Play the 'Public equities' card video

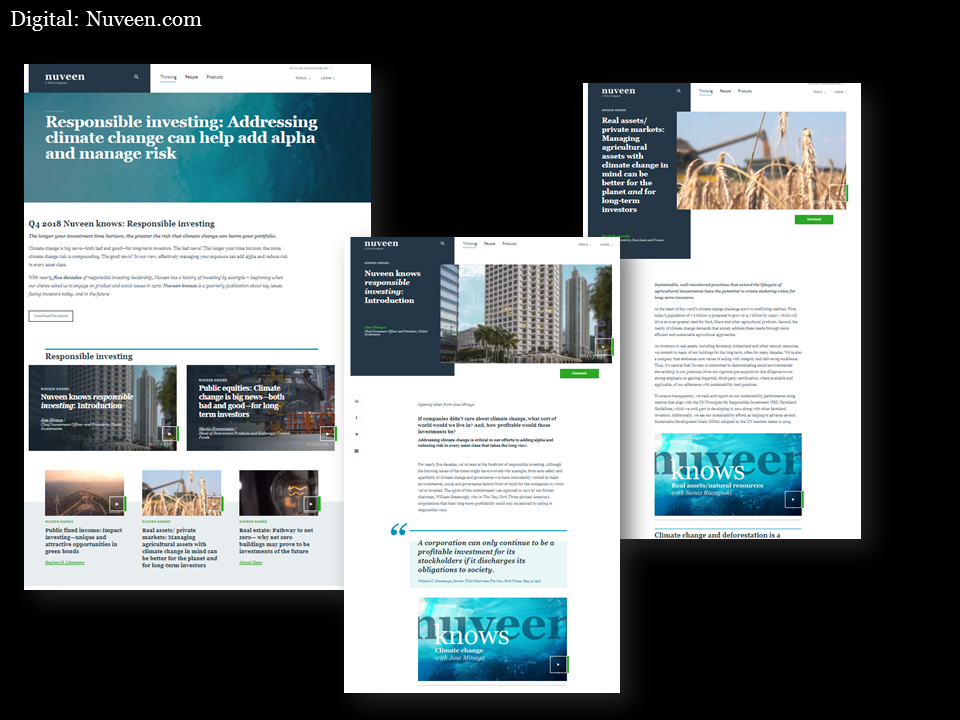tap(328, 433)
